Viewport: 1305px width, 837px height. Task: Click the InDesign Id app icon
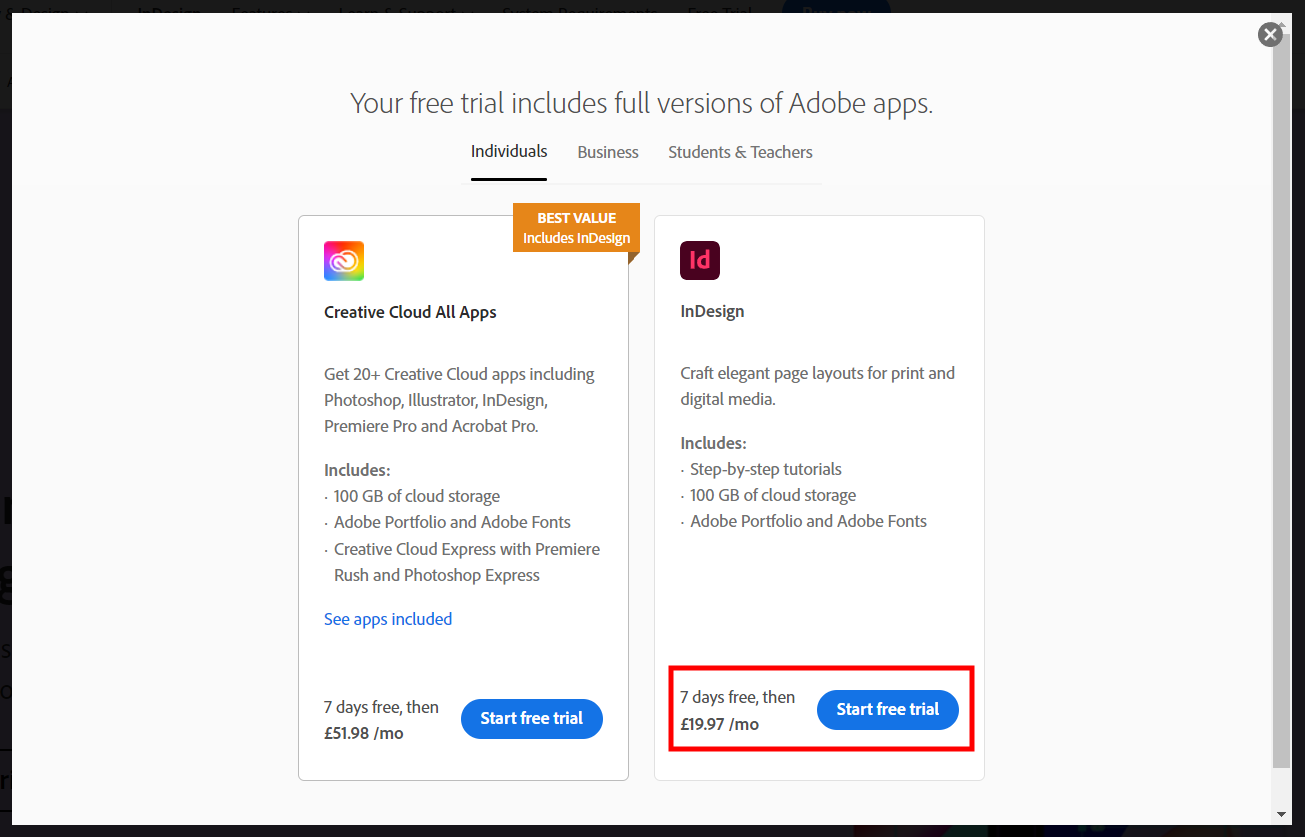700,260
